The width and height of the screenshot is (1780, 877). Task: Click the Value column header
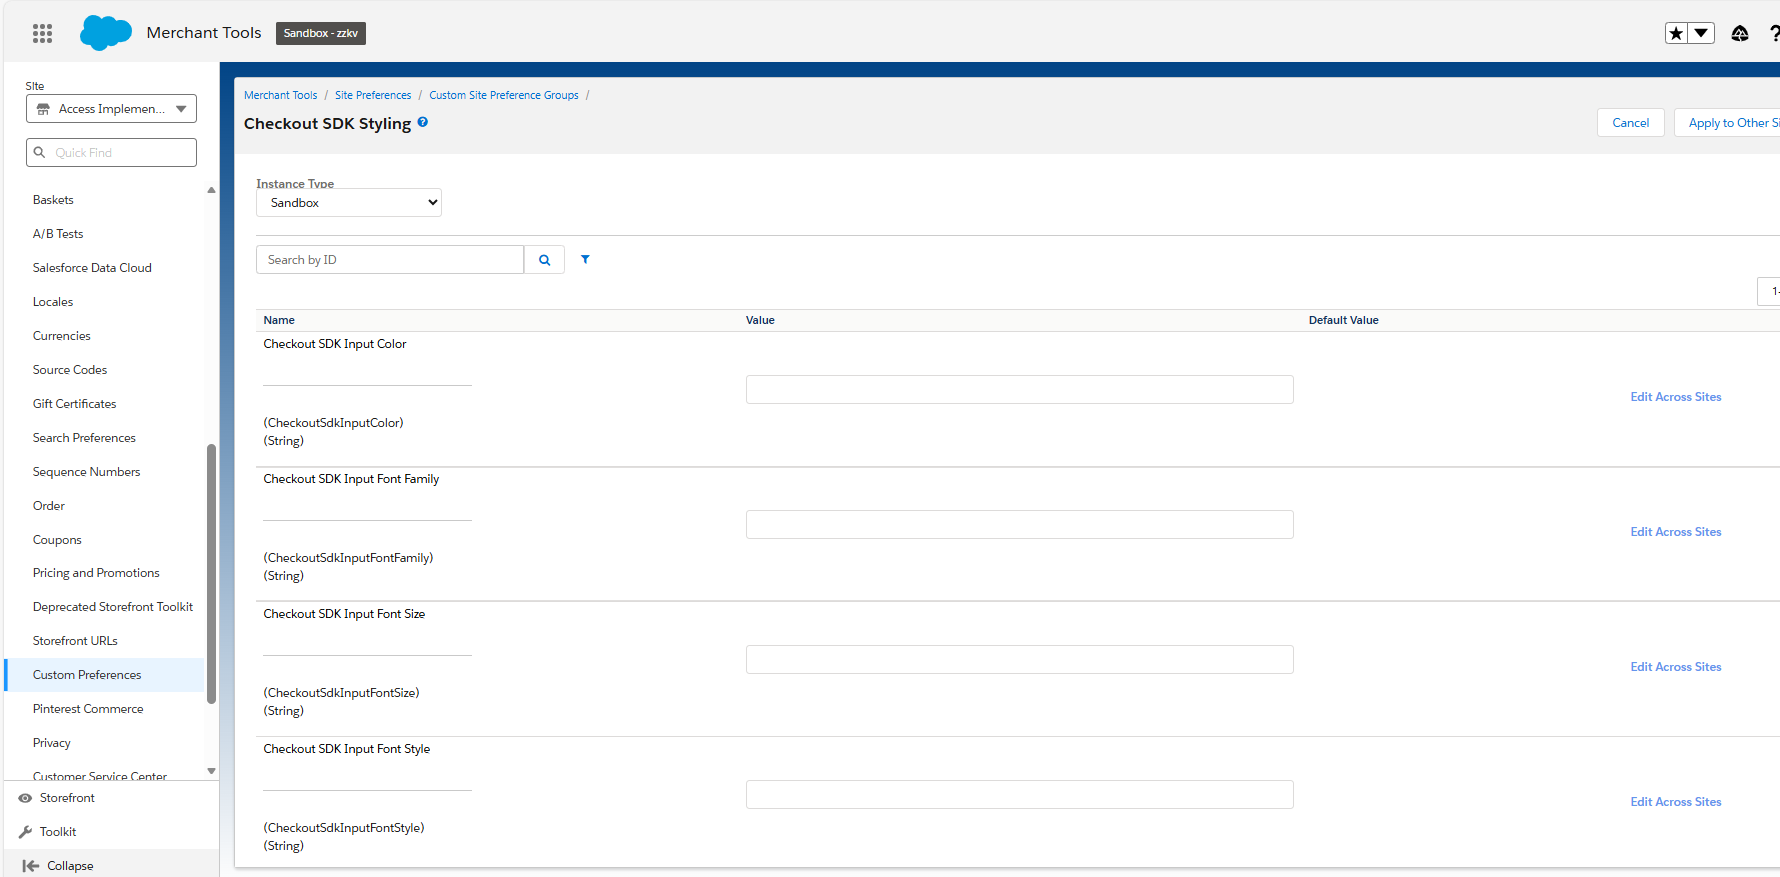point(760,320)
